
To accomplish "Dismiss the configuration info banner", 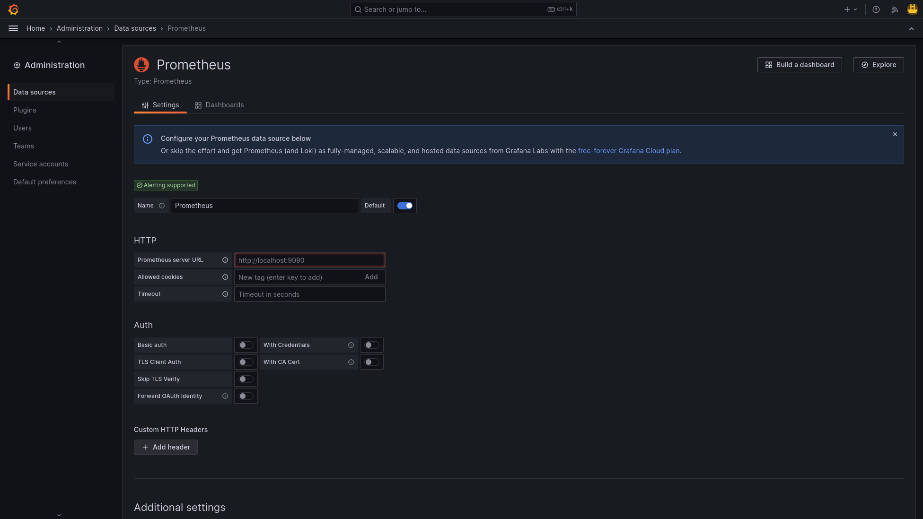I will [895, 134].
